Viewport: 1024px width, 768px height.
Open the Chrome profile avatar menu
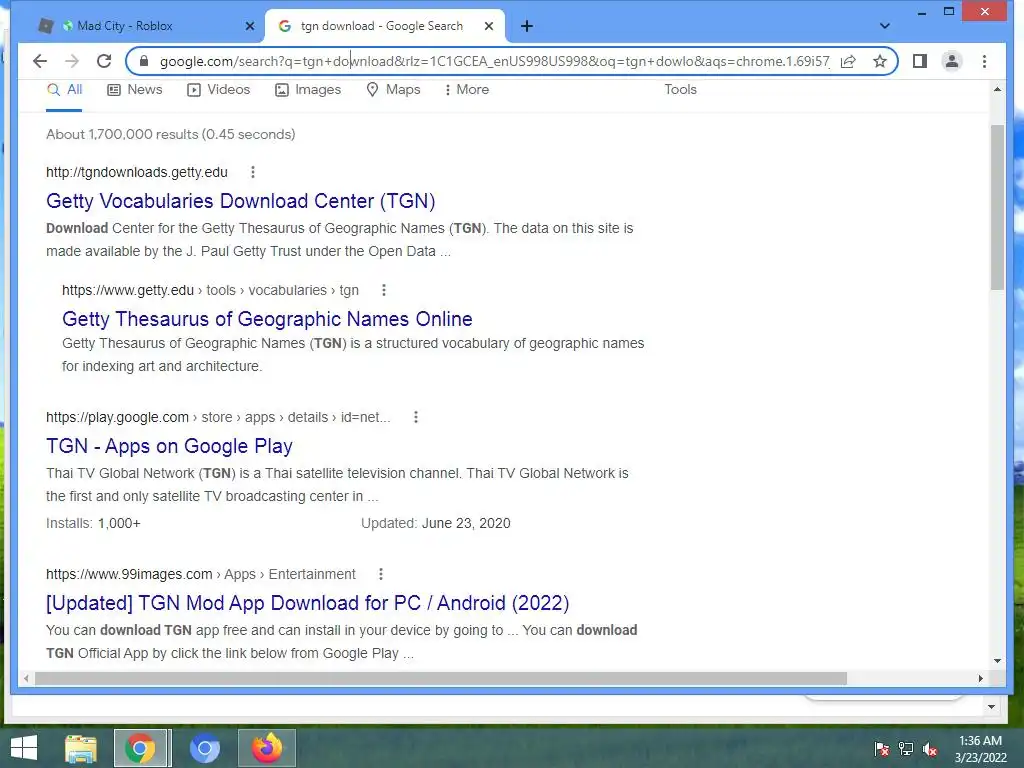(x=952, y=61)
